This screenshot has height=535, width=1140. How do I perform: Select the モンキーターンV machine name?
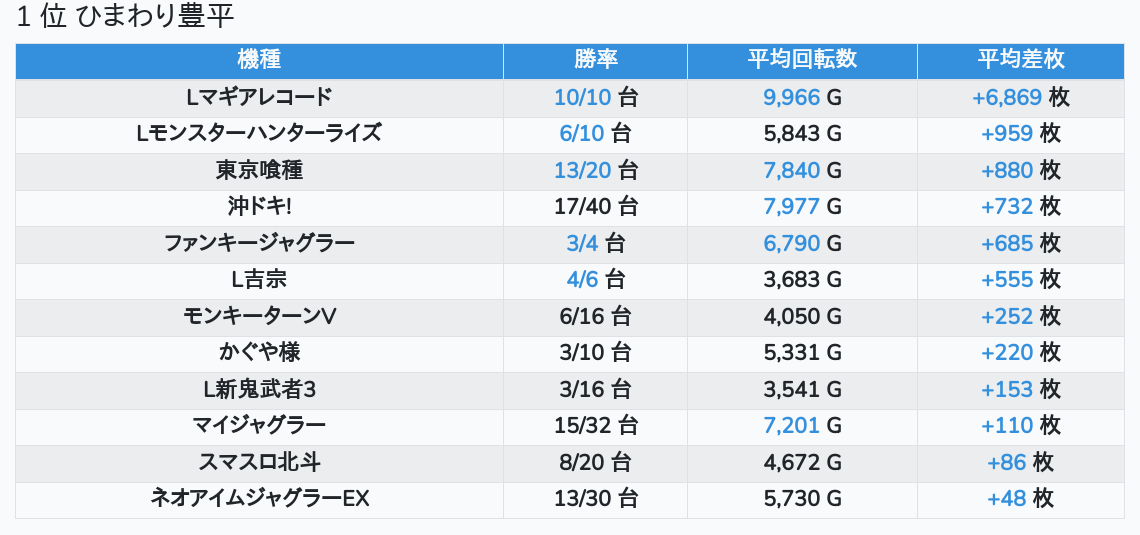[x=259, y=316]
